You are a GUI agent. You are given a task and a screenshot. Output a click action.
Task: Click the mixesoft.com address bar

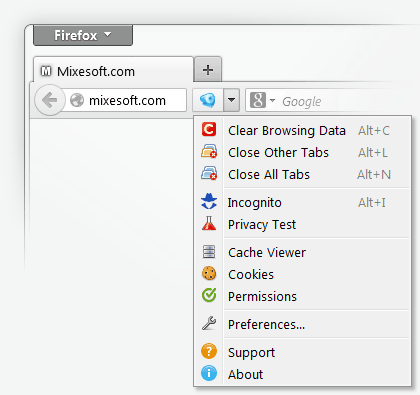[126, 100]
